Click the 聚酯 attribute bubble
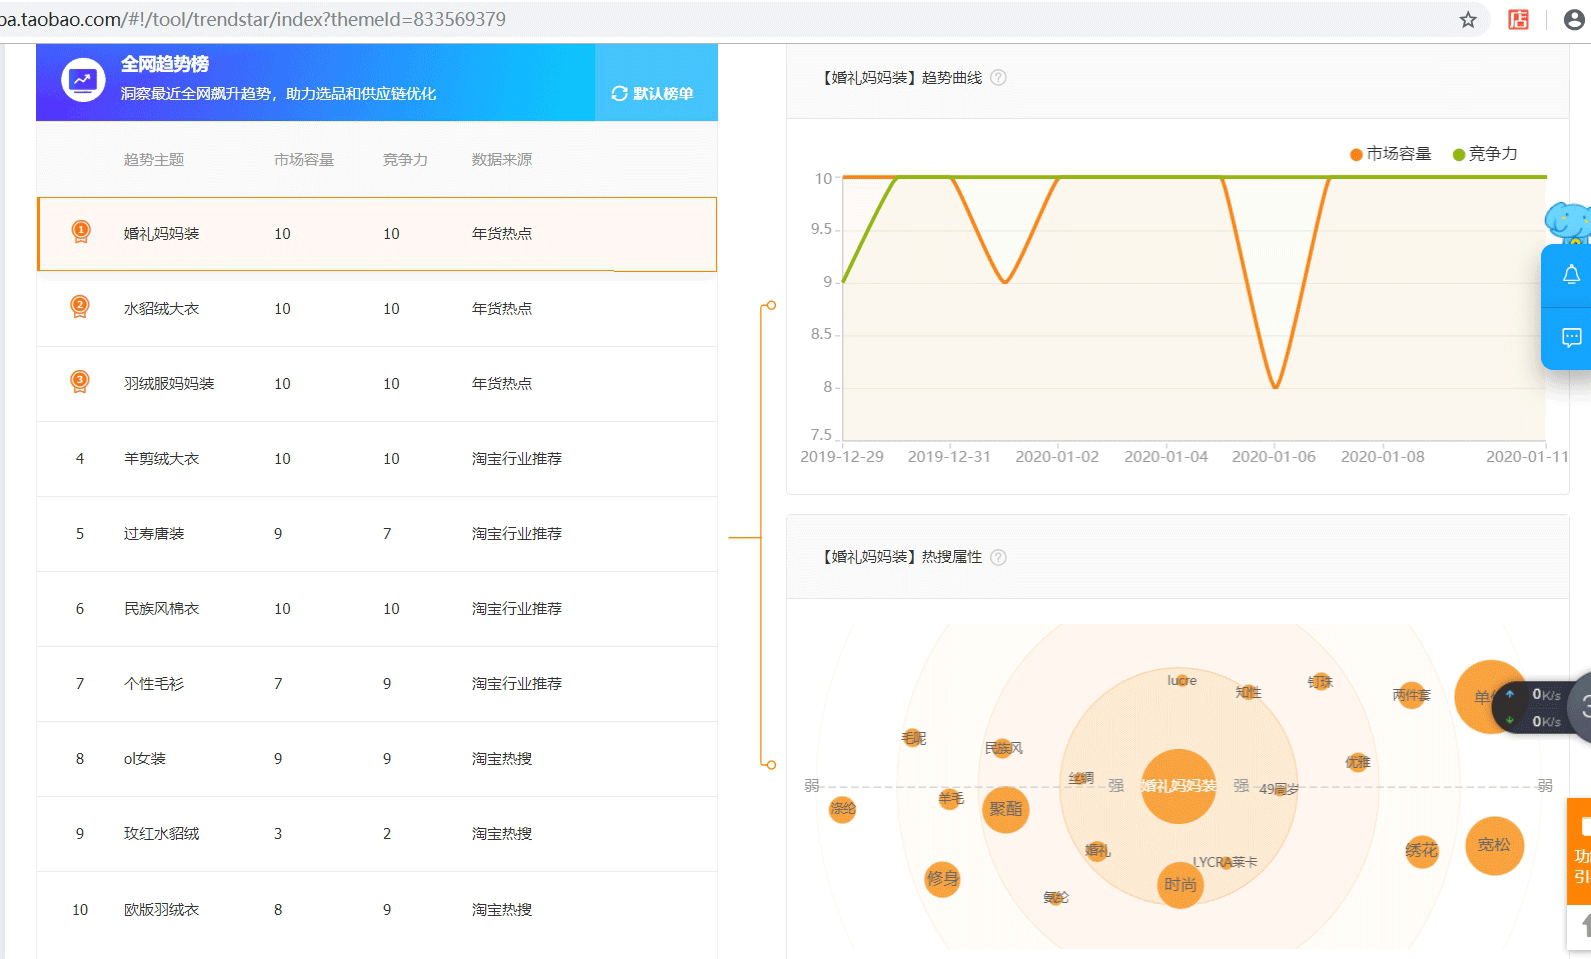Image resolution: width=1591 pixels, height=959 pixels. (x=1005, y=809)
